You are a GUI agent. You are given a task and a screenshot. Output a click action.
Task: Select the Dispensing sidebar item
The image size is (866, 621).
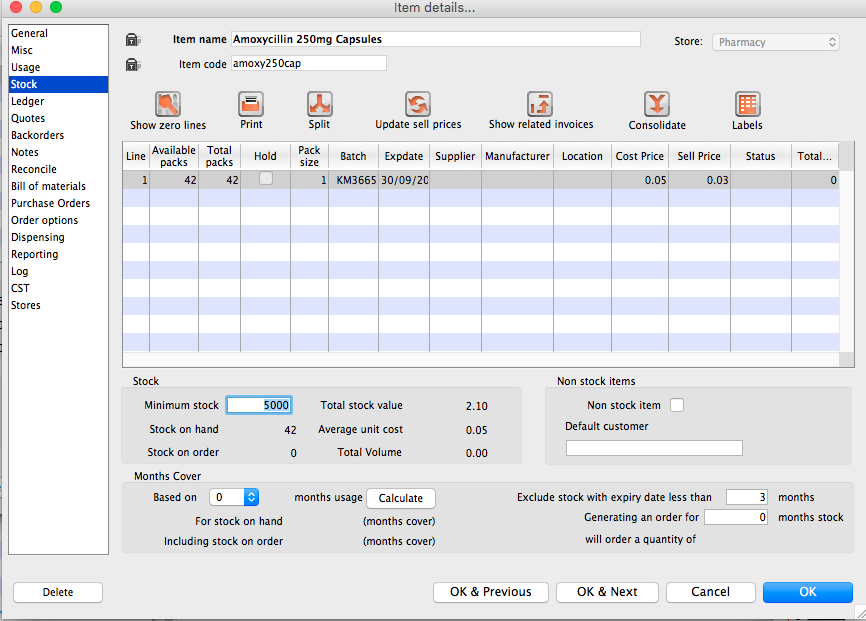coord(38,237)
